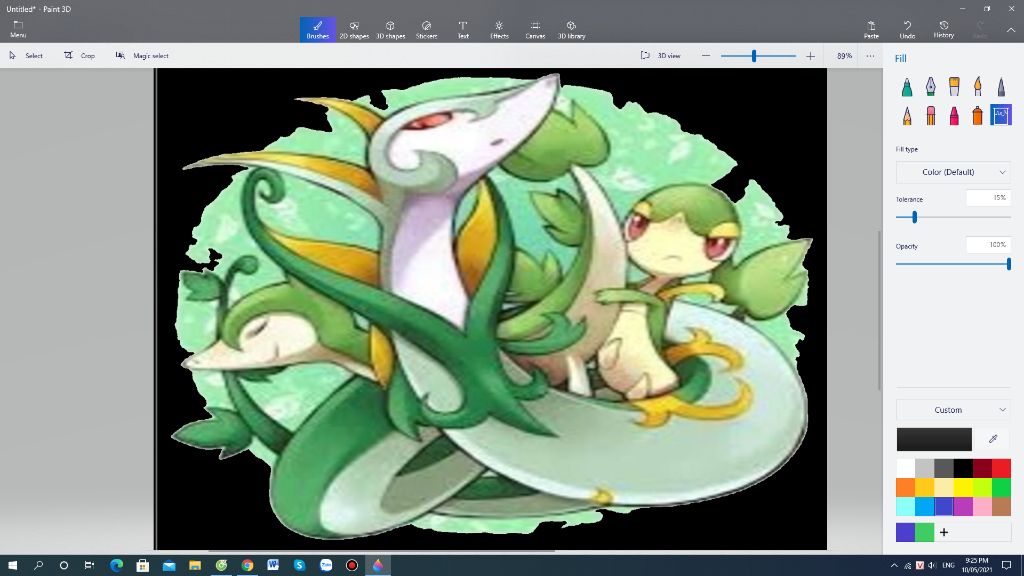The width and height of the screenshot is (1024, 576).
Task: Choose the bright green color swatch
Action: [1001, 487]
